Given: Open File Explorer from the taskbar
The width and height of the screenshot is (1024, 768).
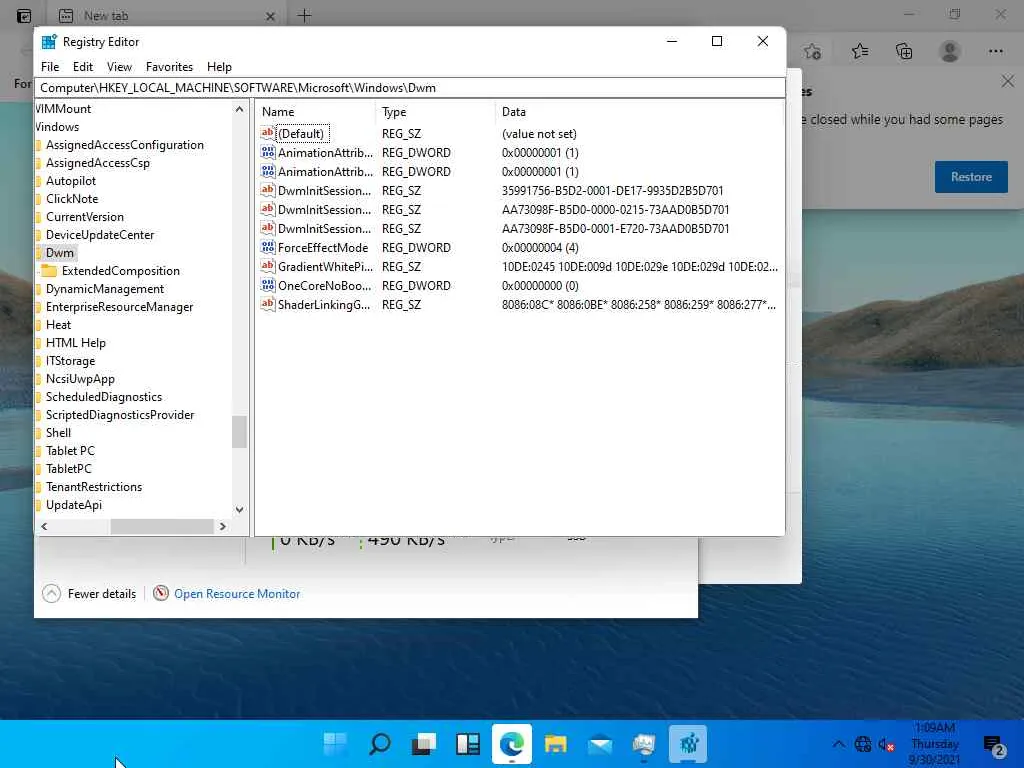Looking at the screenshot, I should click(x=556, y=744).
